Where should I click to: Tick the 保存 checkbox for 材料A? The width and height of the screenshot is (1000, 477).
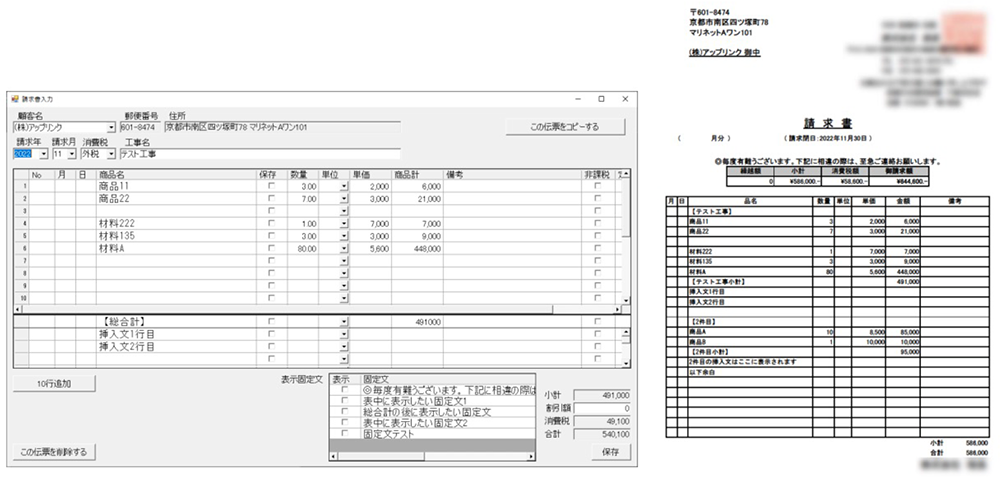coord(272,249)
